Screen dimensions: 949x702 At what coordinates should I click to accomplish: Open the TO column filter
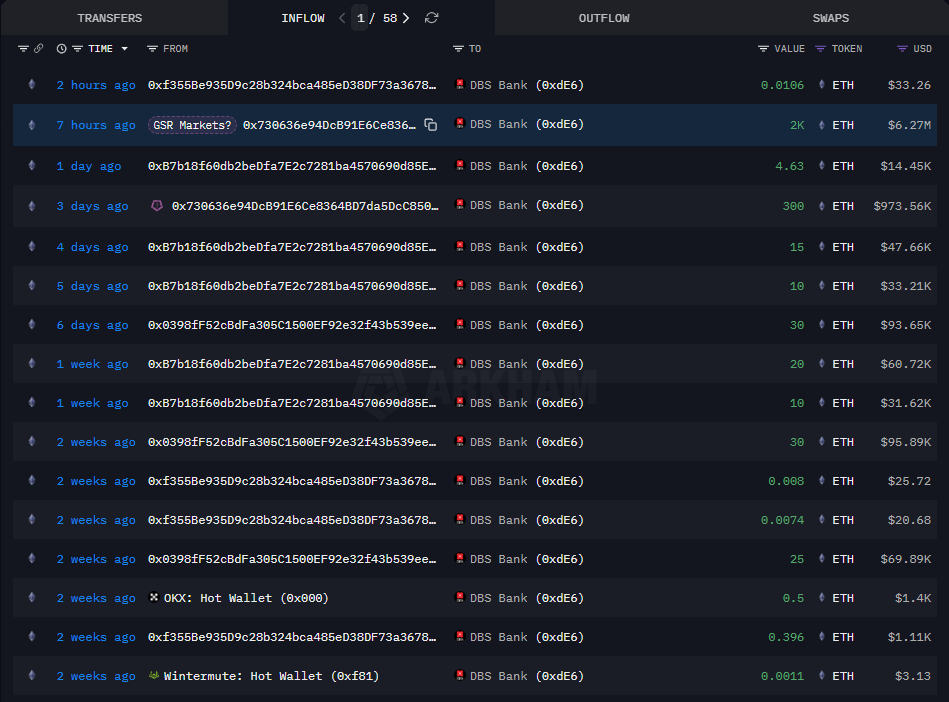click(458, 49)
